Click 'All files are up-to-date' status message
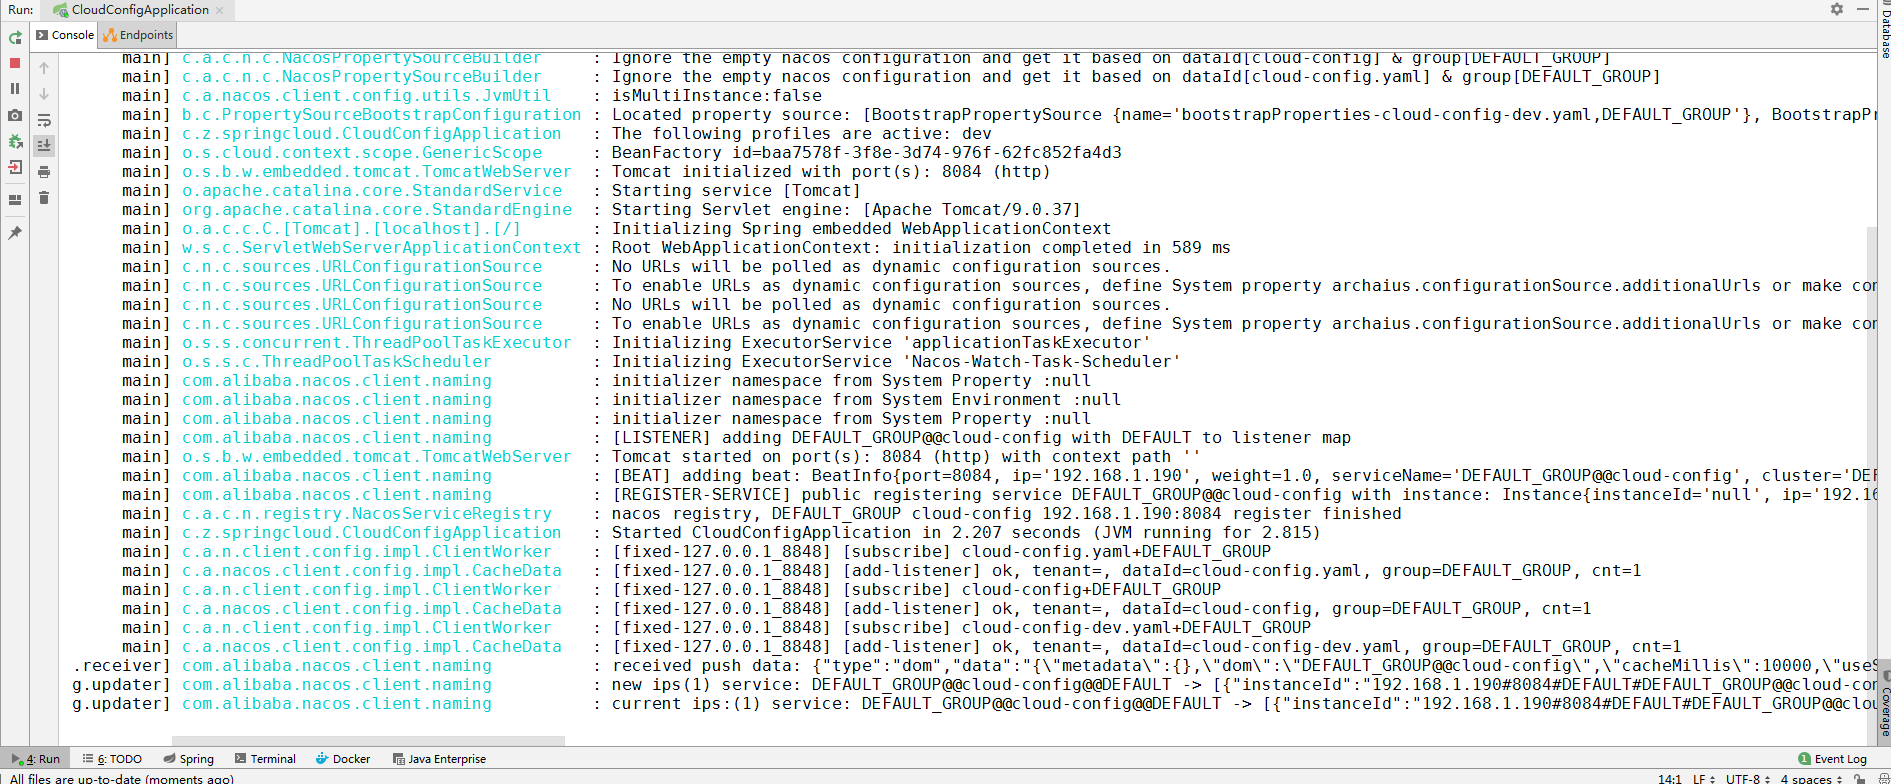The height and width of the screenshot is (784, 1891). click(122, 778)
